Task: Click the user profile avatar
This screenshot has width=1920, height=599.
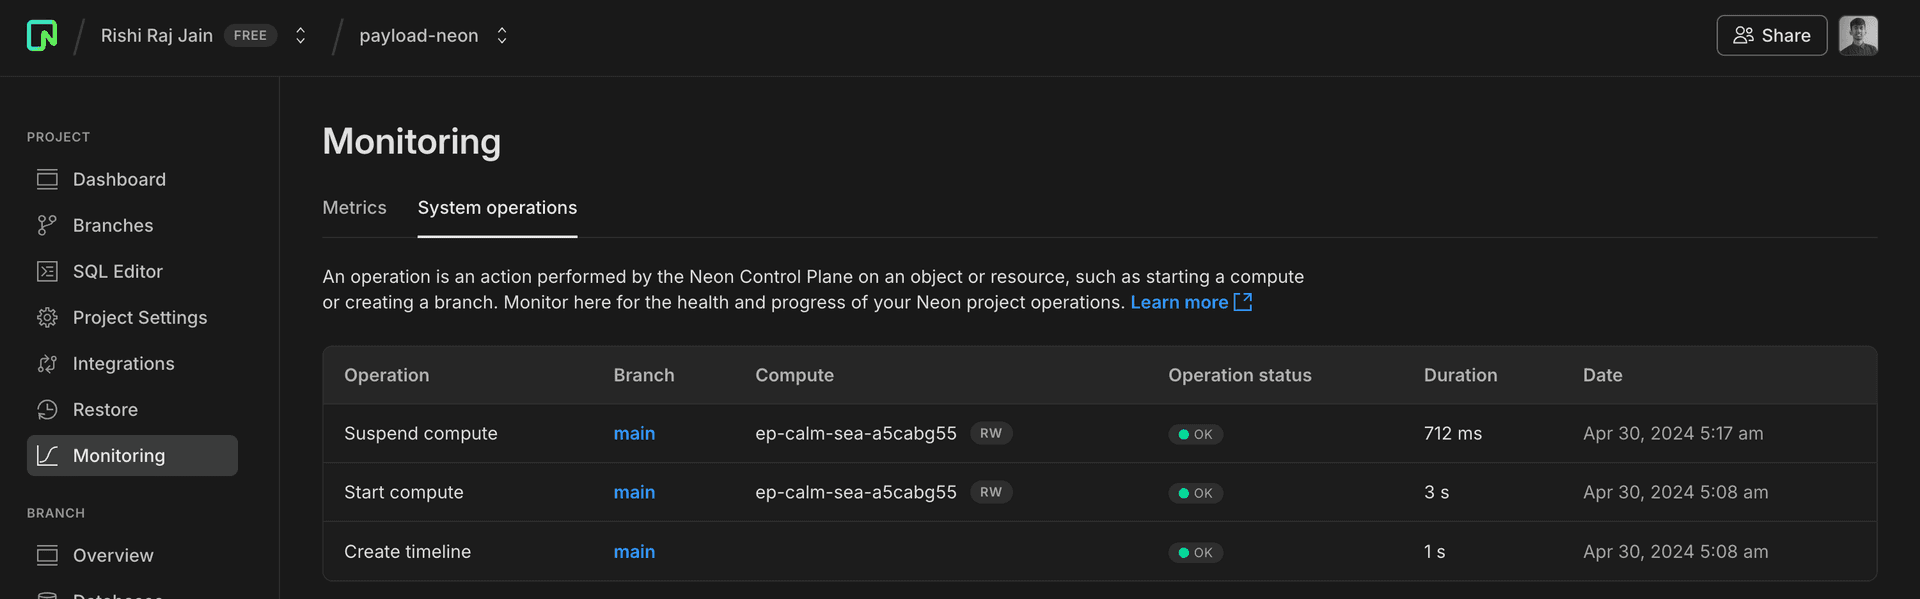Action: 1857,36
